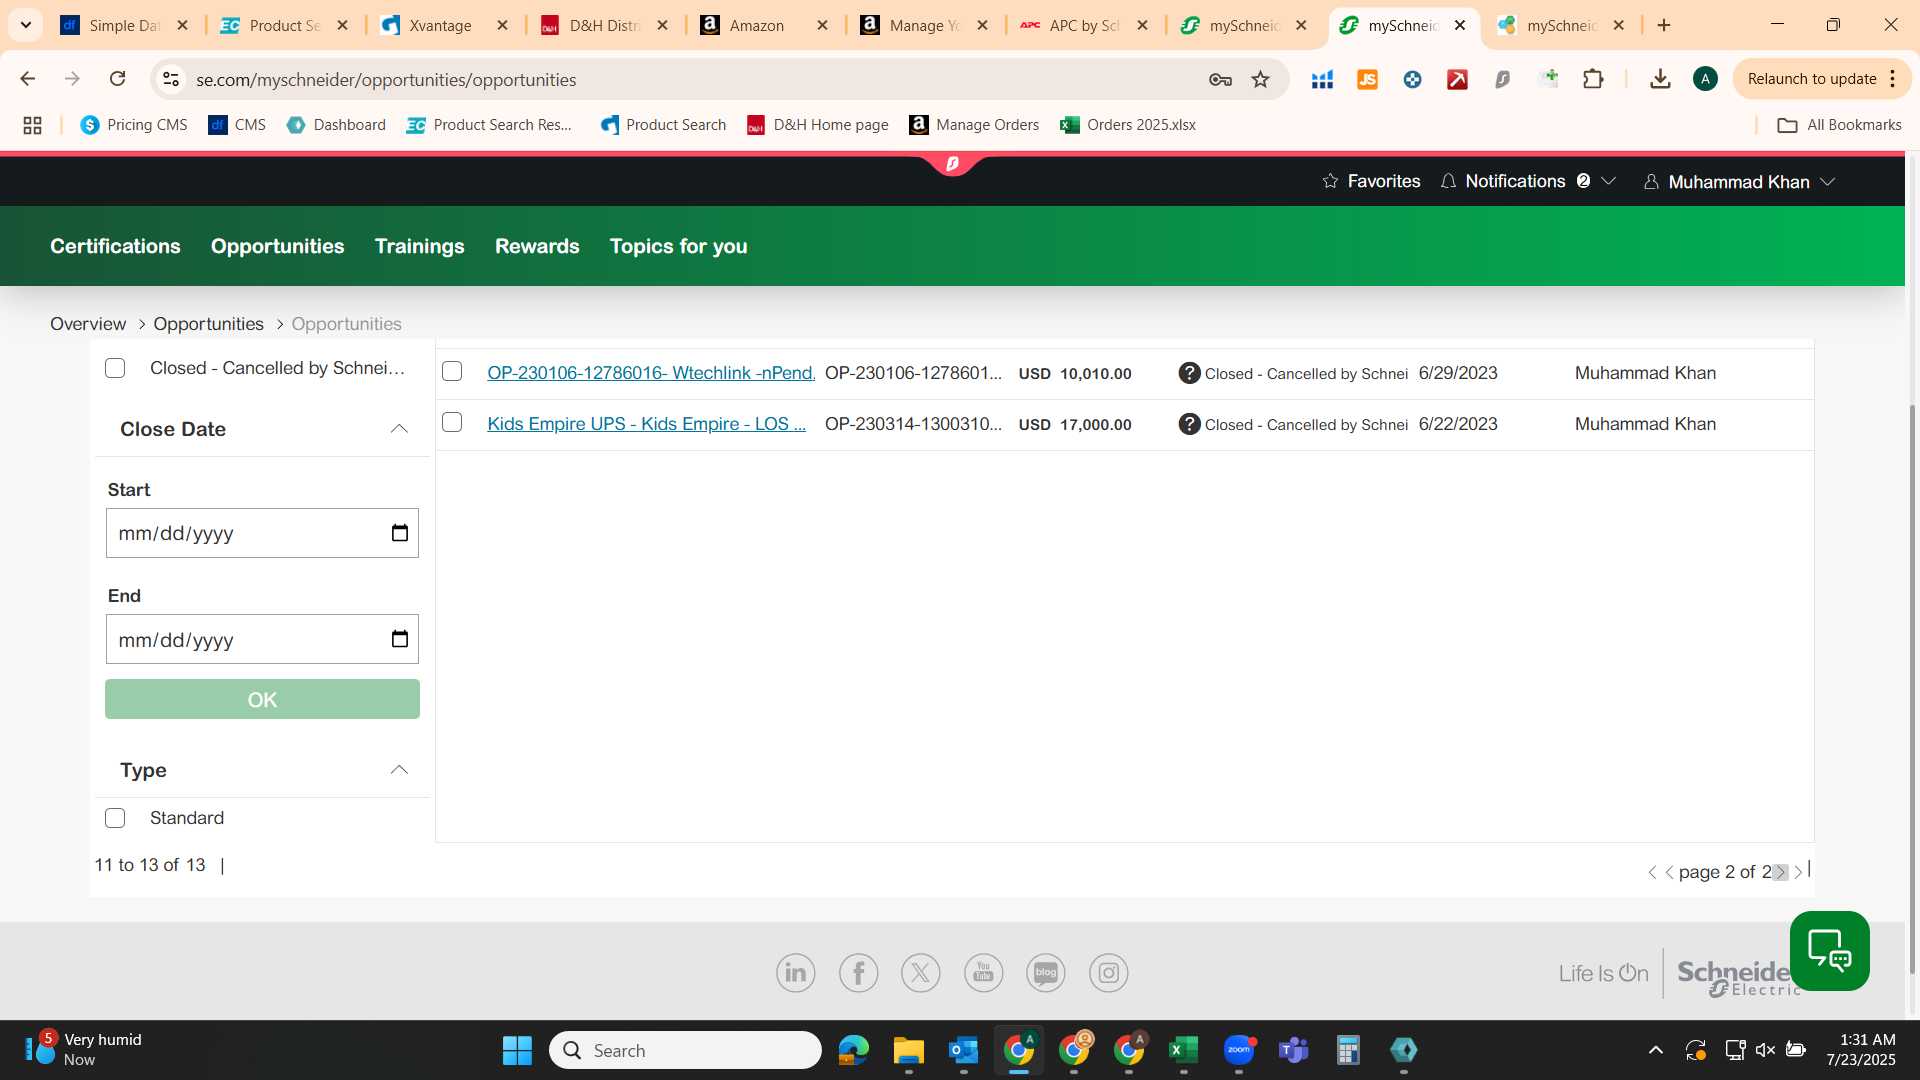Open Instagram social icon in footer

pos(1109,973)
